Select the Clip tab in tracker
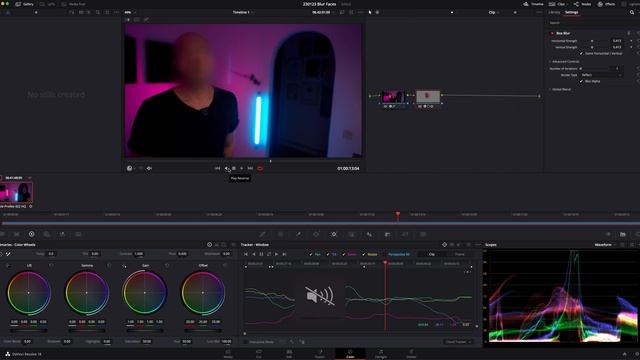640x360 pixels. [x=432, y=254]
